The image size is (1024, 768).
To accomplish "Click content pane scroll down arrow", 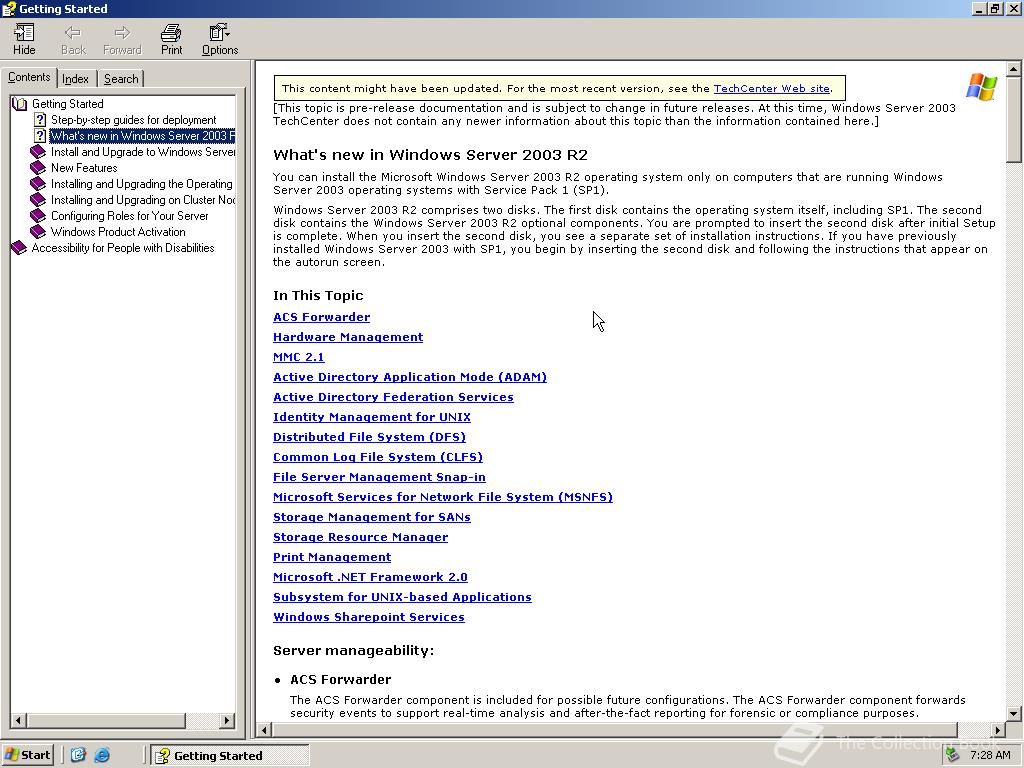I will click(x=1014, y=714).
